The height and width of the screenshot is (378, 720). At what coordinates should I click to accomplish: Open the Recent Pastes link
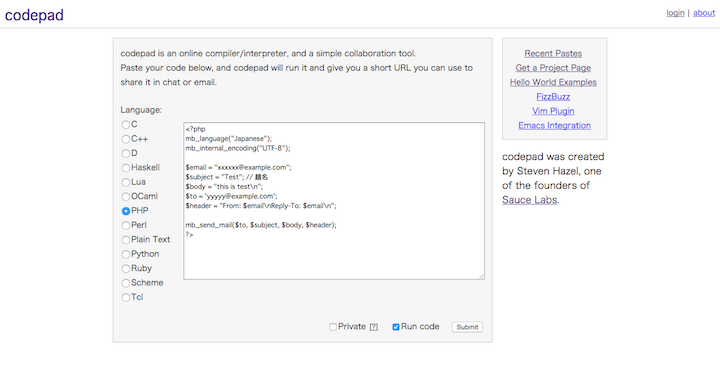point(553,53)
